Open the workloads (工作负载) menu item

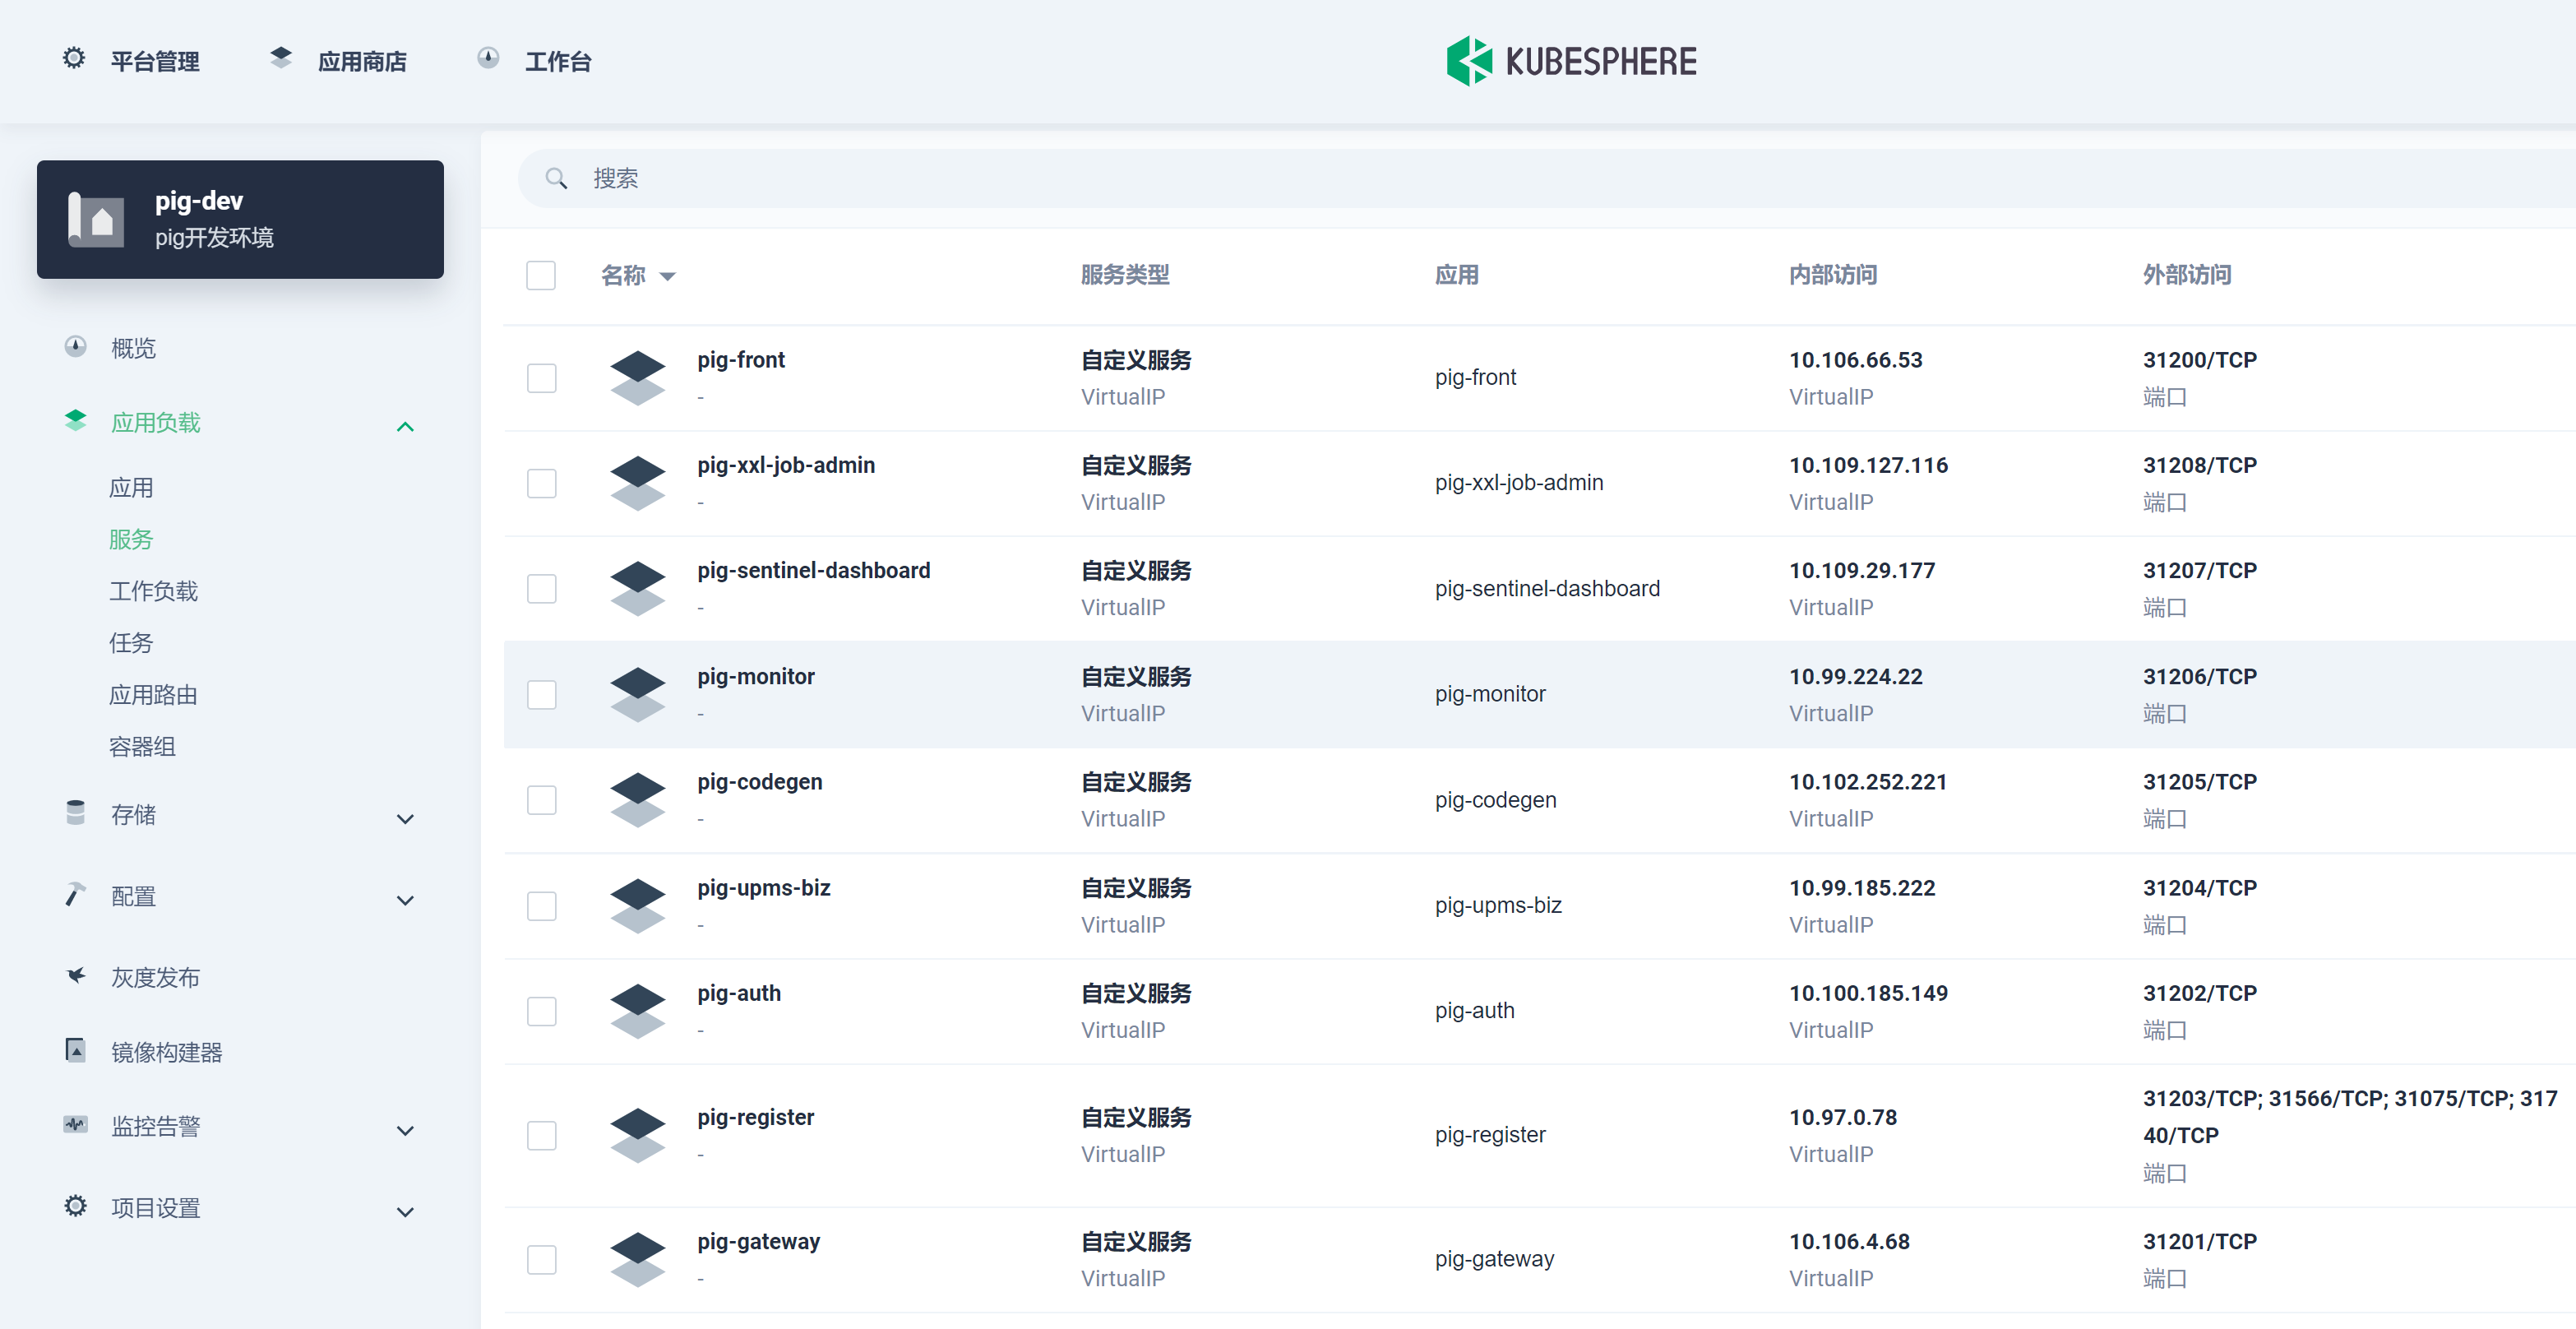[x=153, y=591]
